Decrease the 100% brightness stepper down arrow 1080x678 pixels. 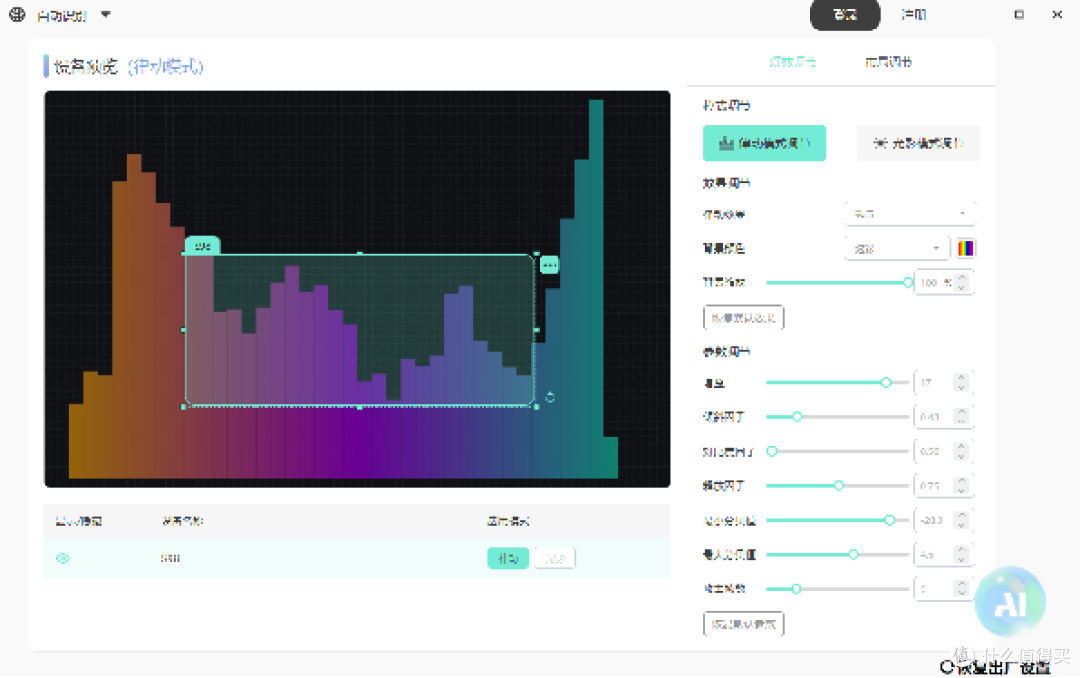pos(962,287)
